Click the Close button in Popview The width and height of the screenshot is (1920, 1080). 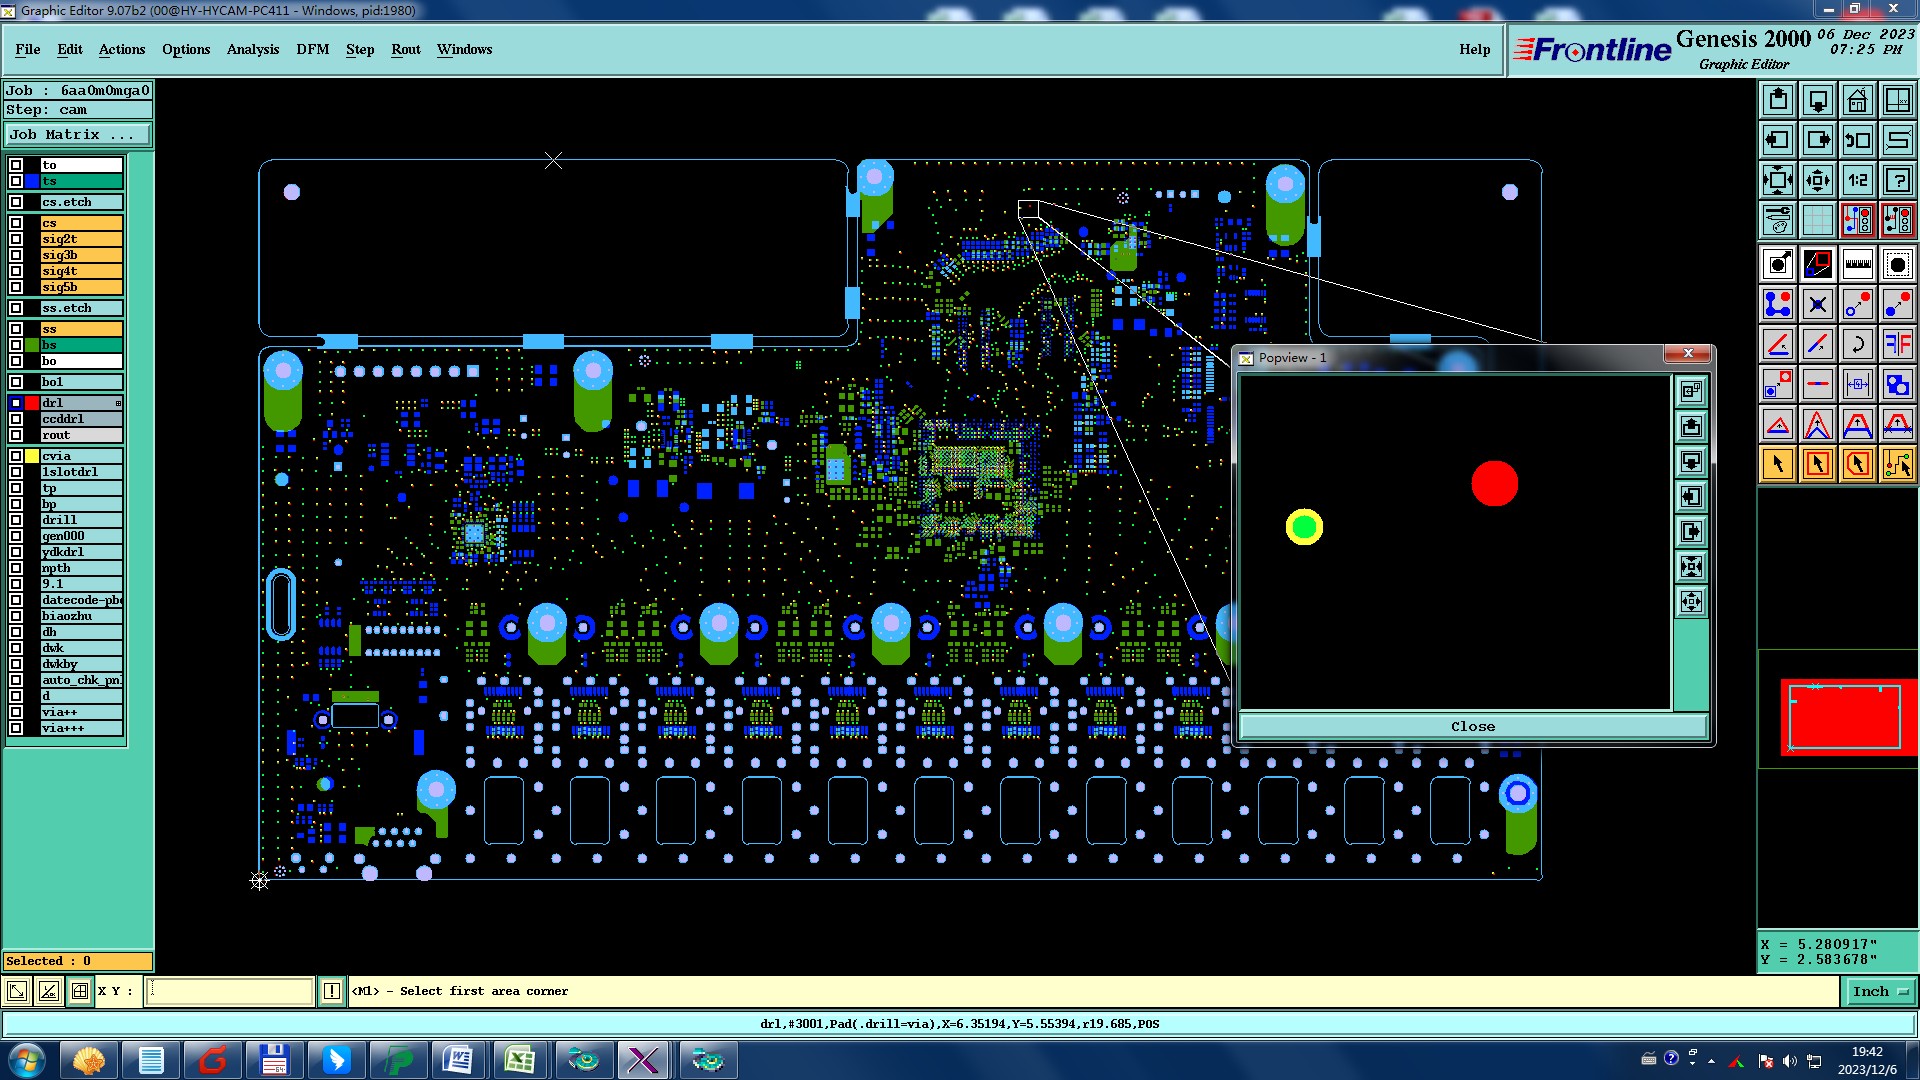click(1472, 727)
